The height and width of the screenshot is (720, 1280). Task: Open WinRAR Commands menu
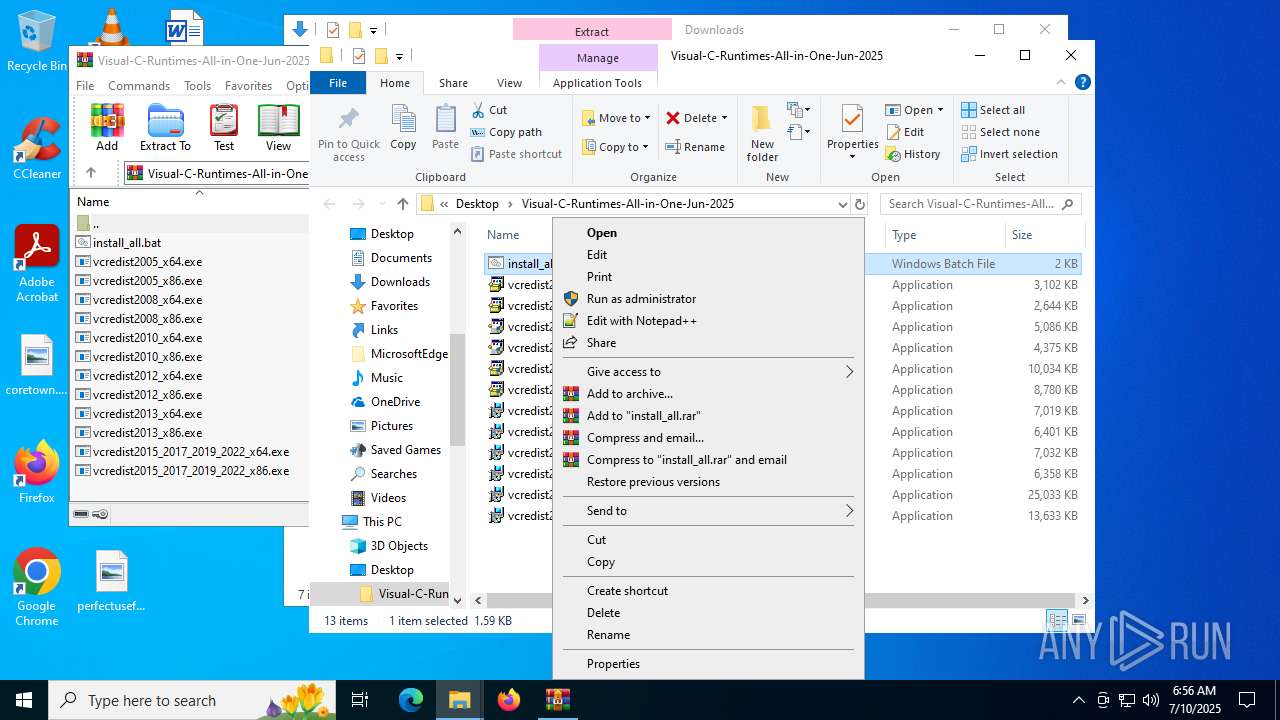click(x=139, y=86)
